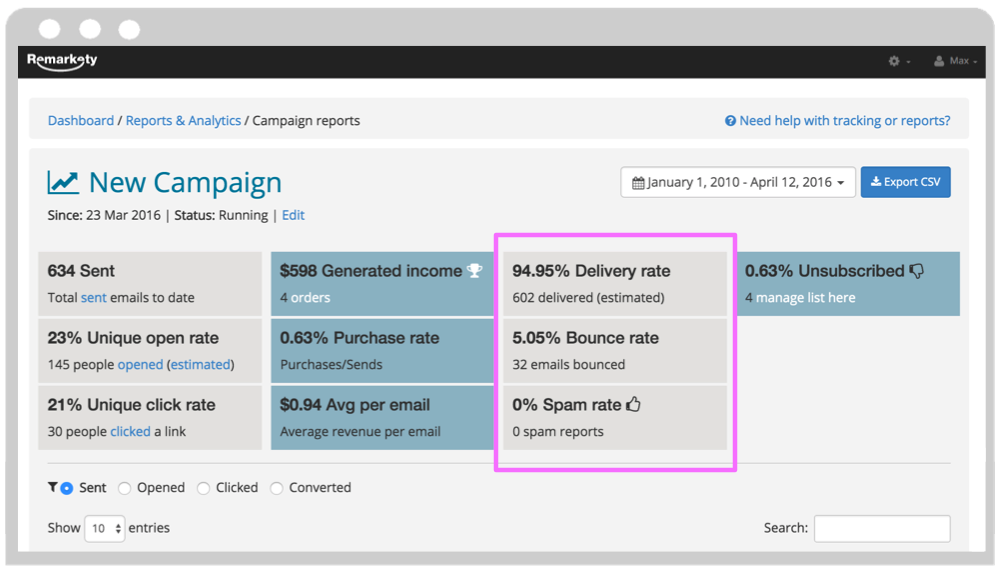Image resolution: width=1002 pixels, height=572 pixels.
Task: Select the Clicked radio button
Action: tap(203, 488)
